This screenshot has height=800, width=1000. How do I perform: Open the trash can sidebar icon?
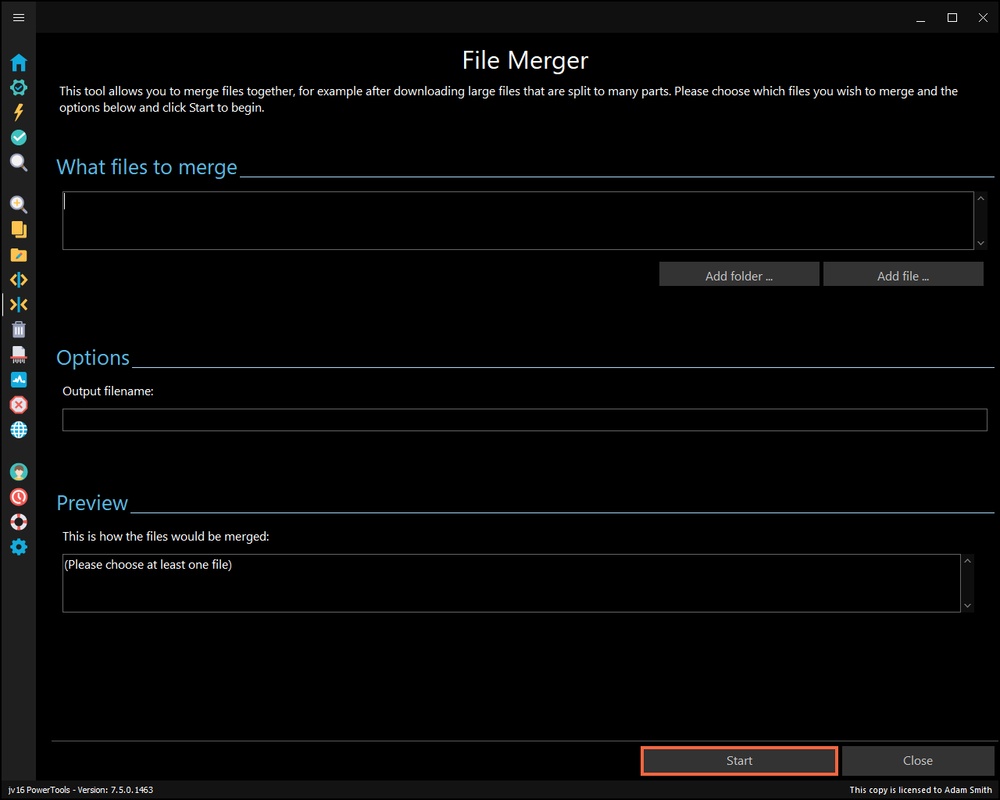pyautogui.click(x=18, y=329)
